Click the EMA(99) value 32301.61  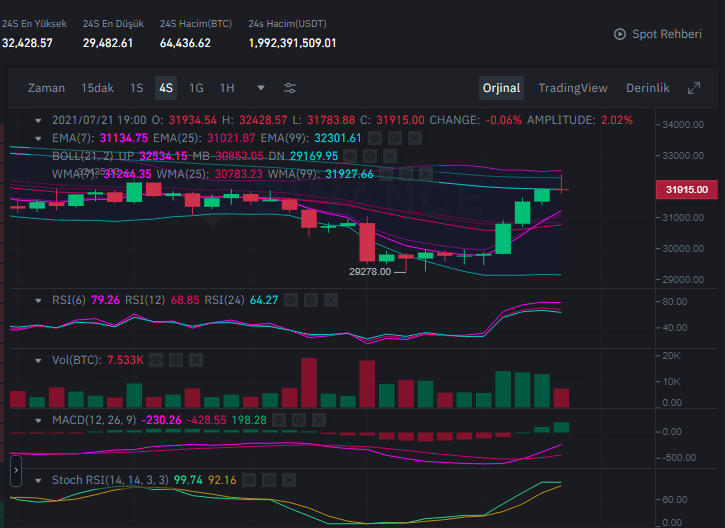coord(338,138)
